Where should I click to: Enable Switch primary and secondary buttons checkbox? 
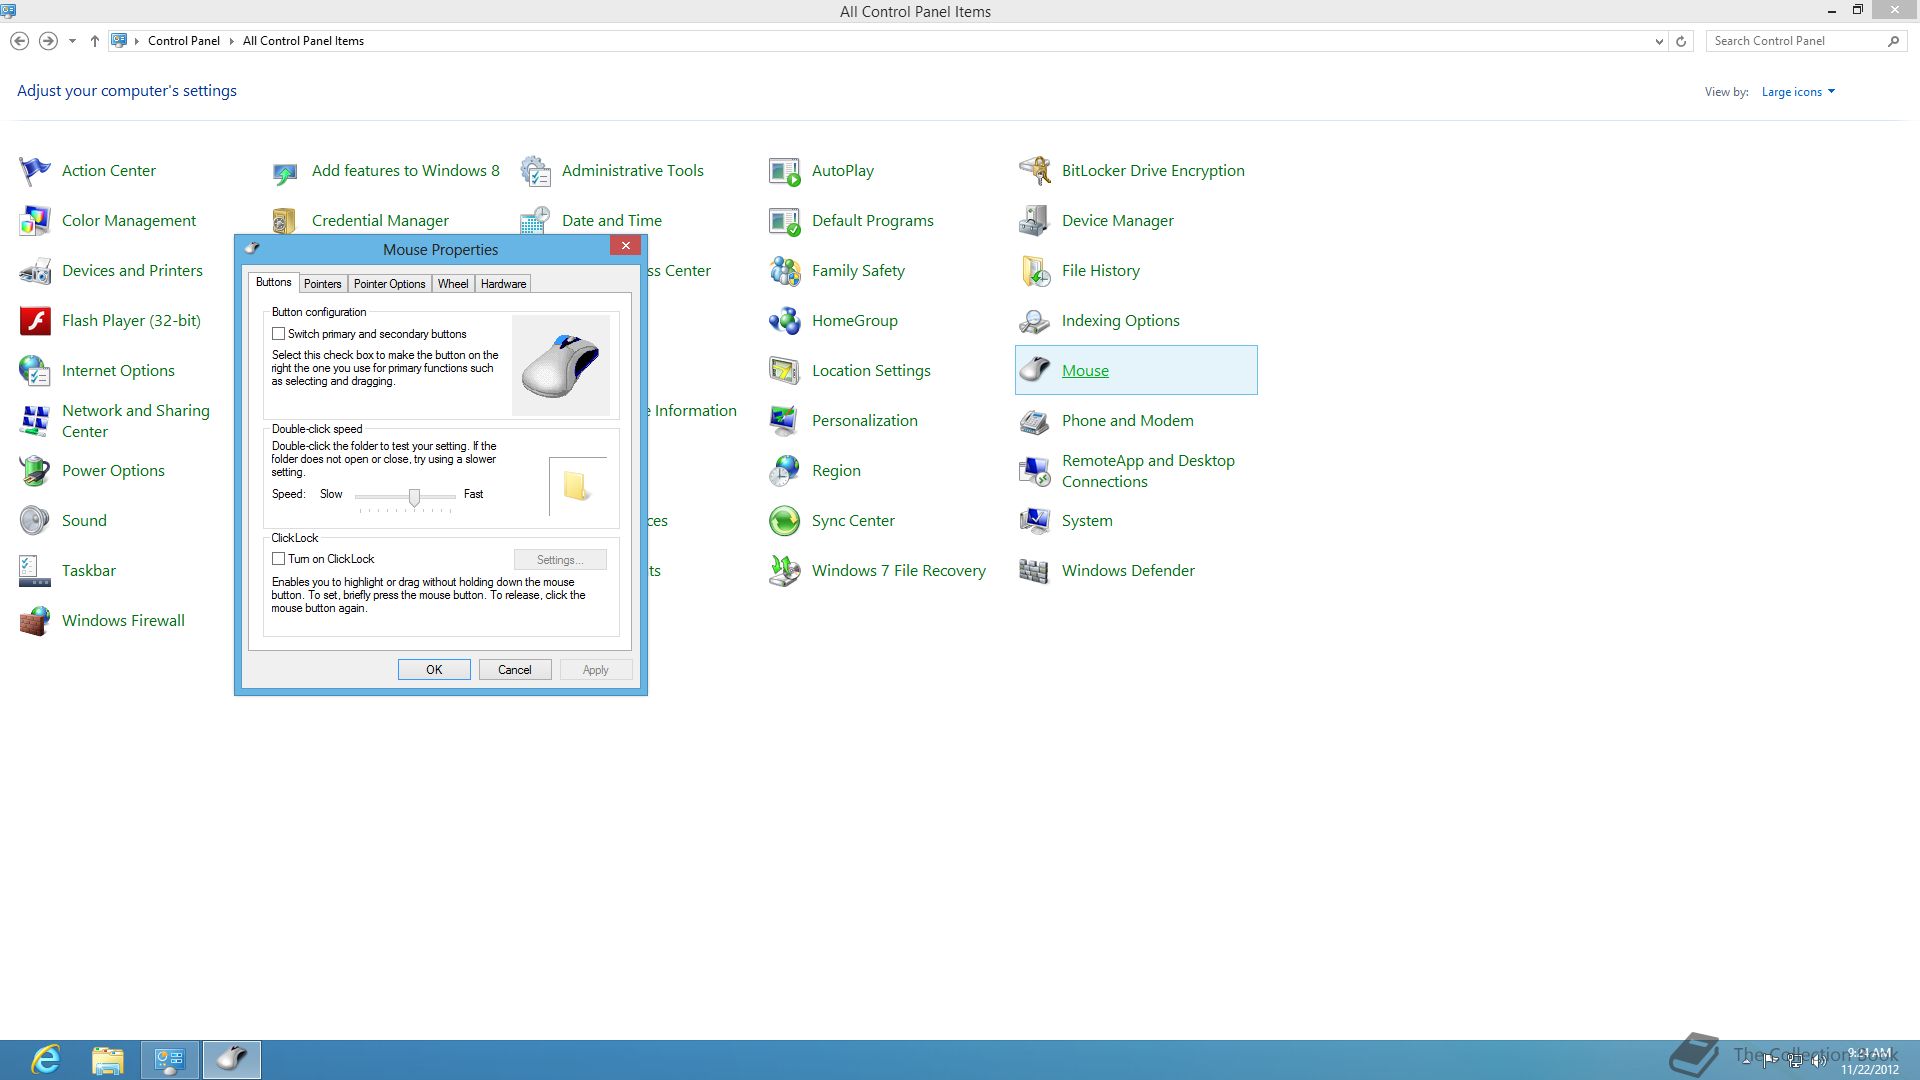[279, 334]
